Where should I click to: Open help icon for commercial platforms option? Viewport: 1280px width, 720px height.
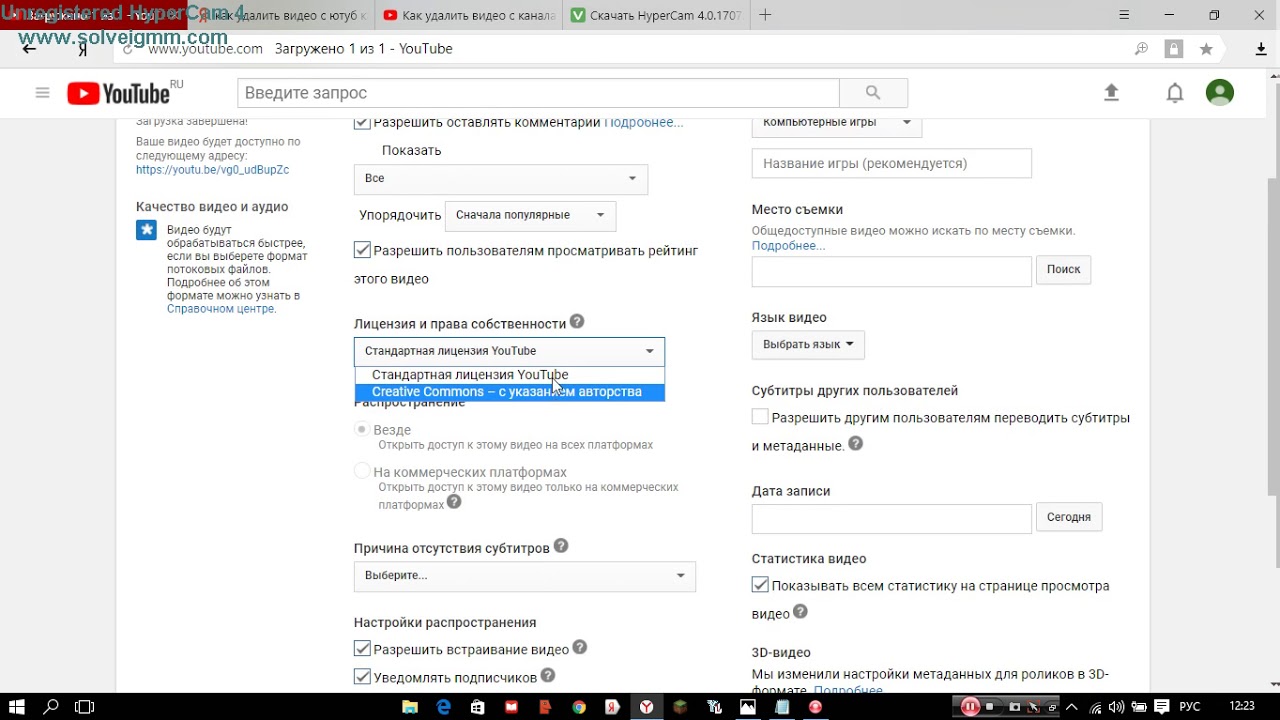point(454,502)
